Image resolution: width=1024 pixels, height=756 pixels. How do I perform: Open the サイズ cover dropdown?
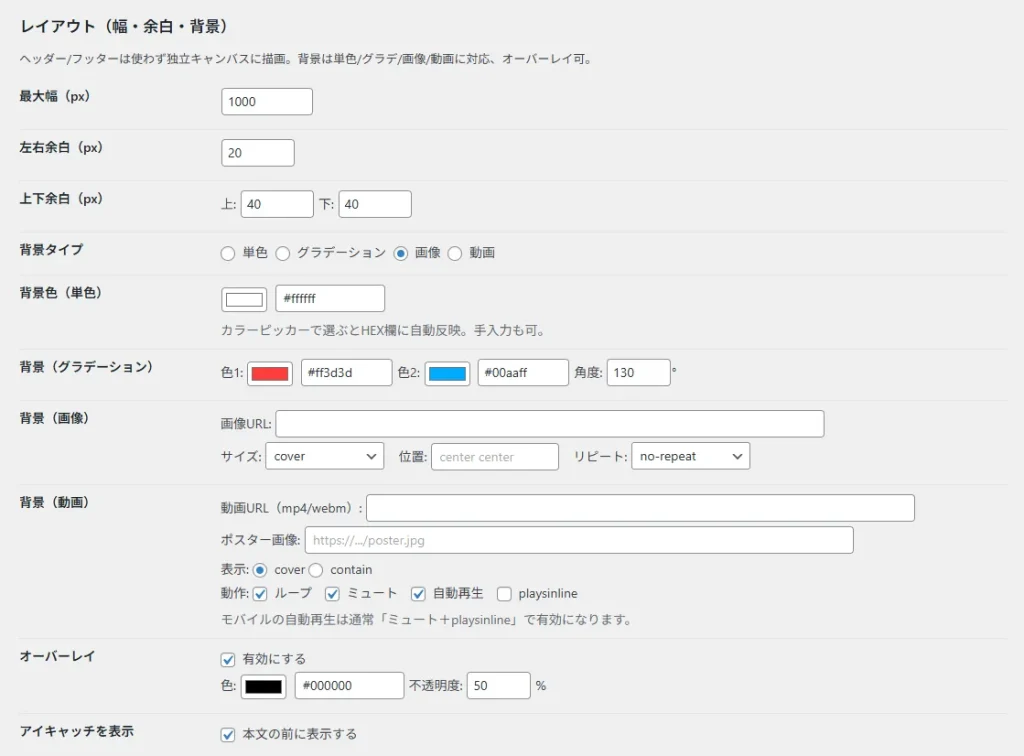325,456
